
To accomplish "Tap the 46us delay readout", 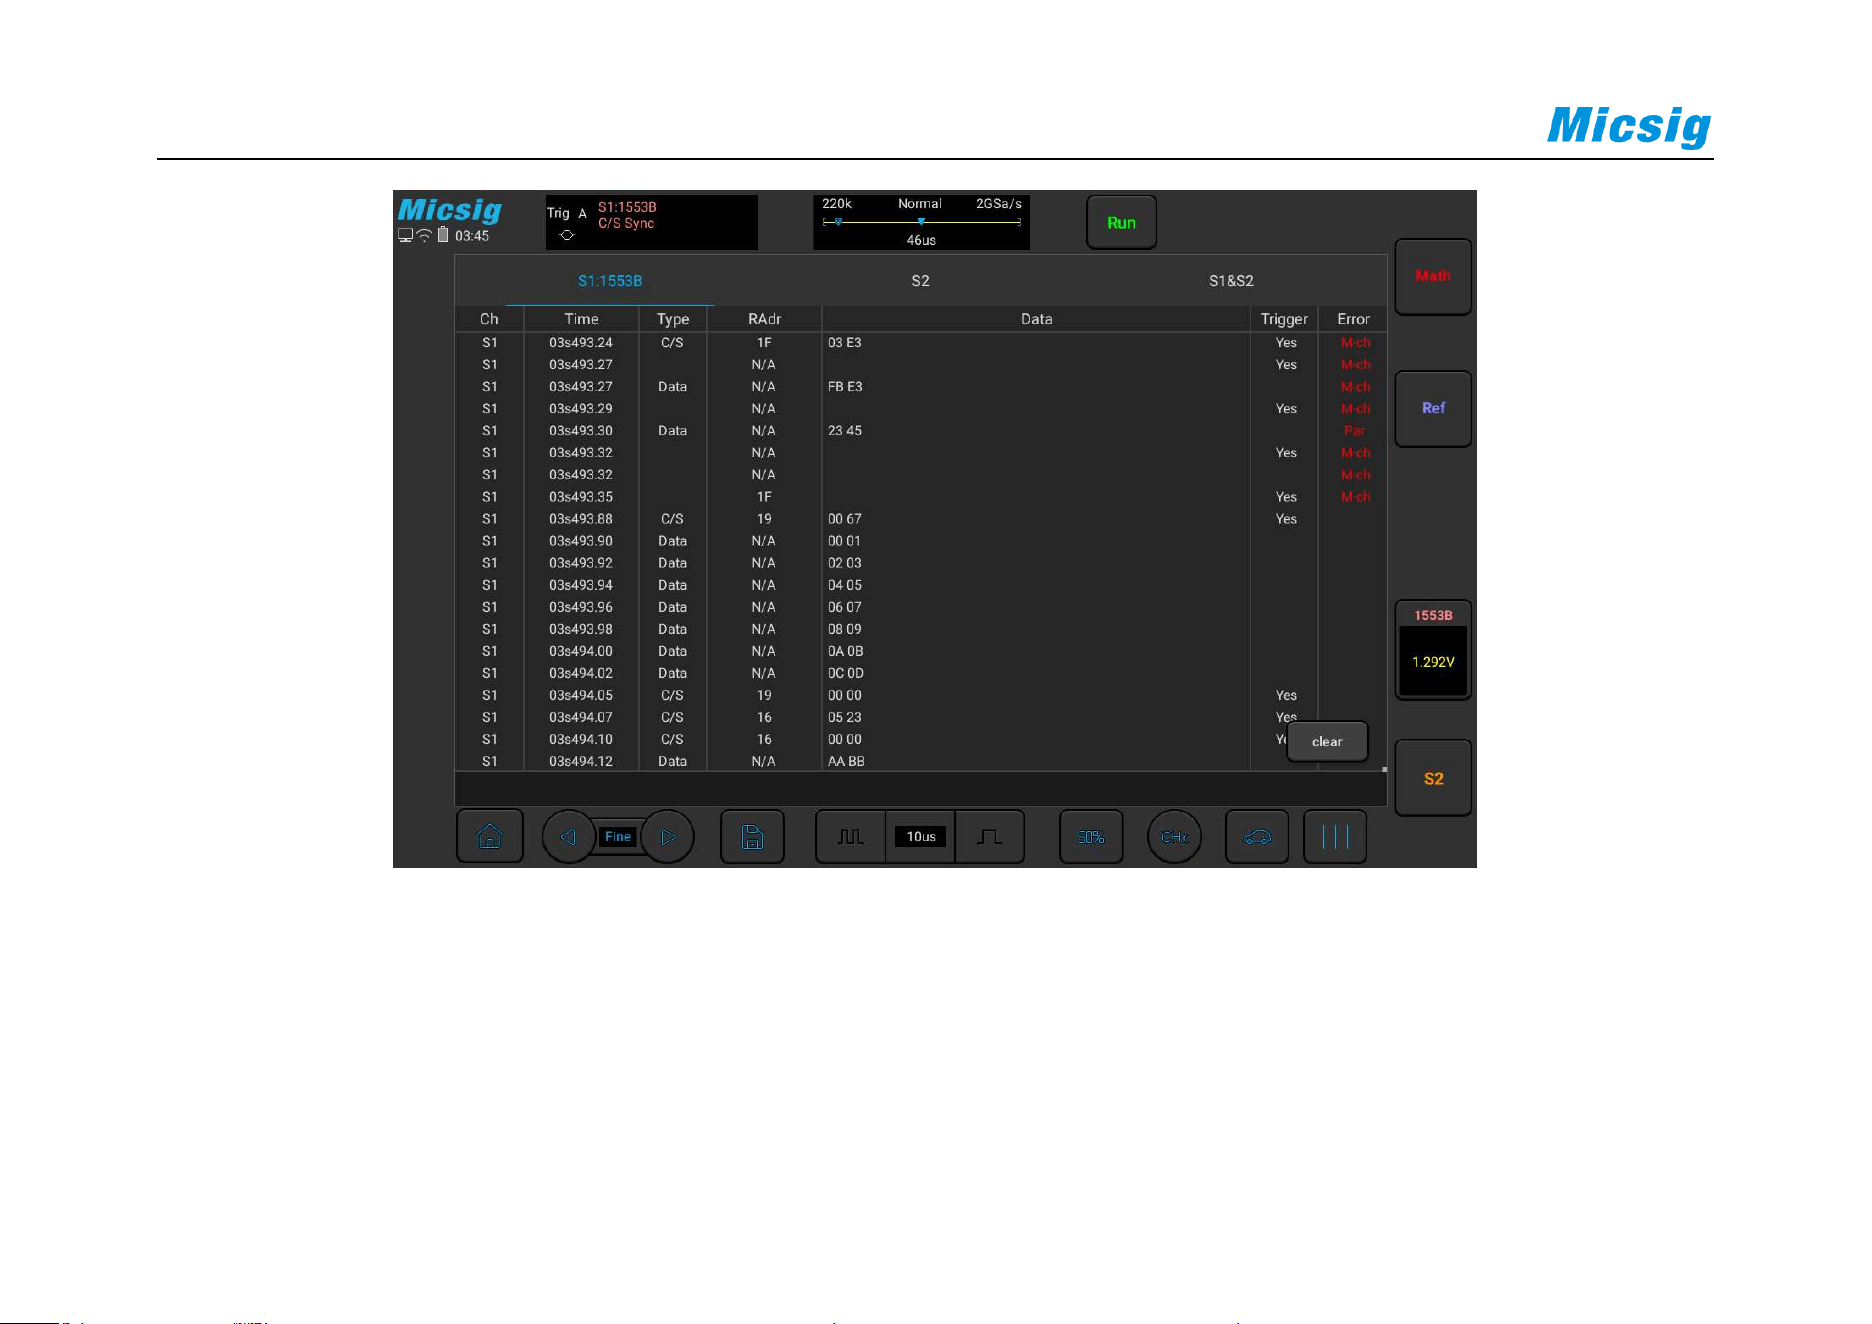I will 921,240.
